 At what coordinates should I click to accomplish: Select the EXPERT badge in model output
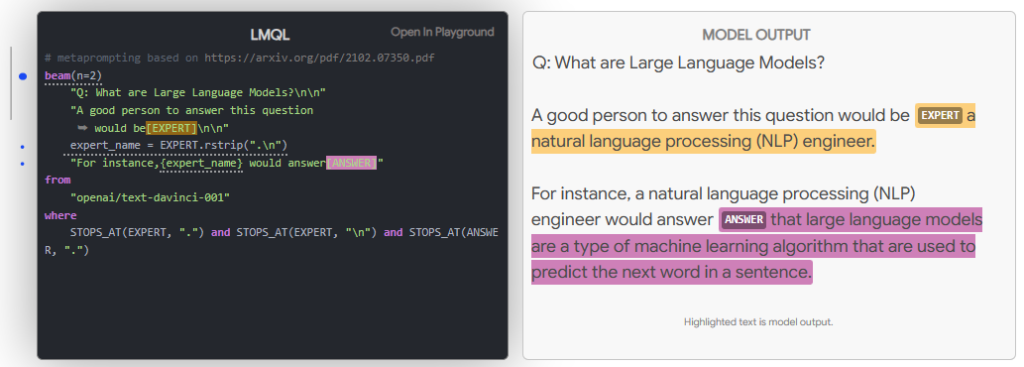pyautogui.click(x=939, y=116)
